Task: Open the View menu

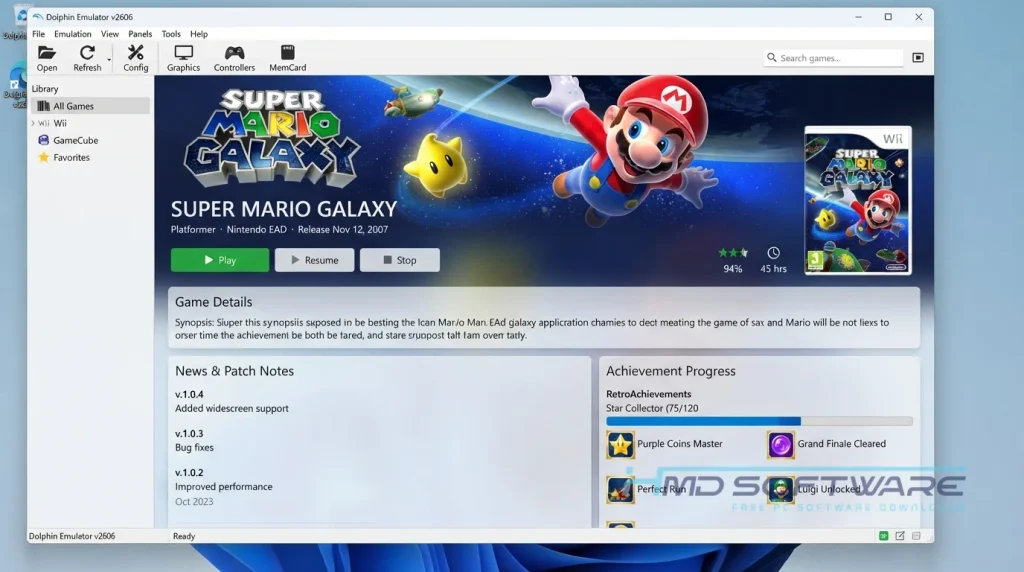Action: pyautogui.click(x=110, y=34)
